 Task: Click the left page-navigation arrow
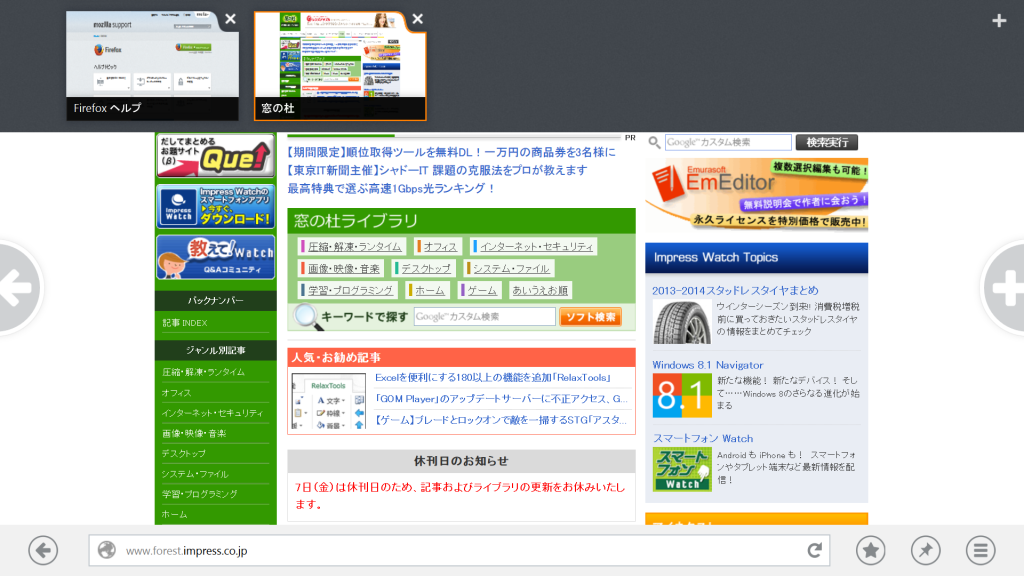click(14, 290)
